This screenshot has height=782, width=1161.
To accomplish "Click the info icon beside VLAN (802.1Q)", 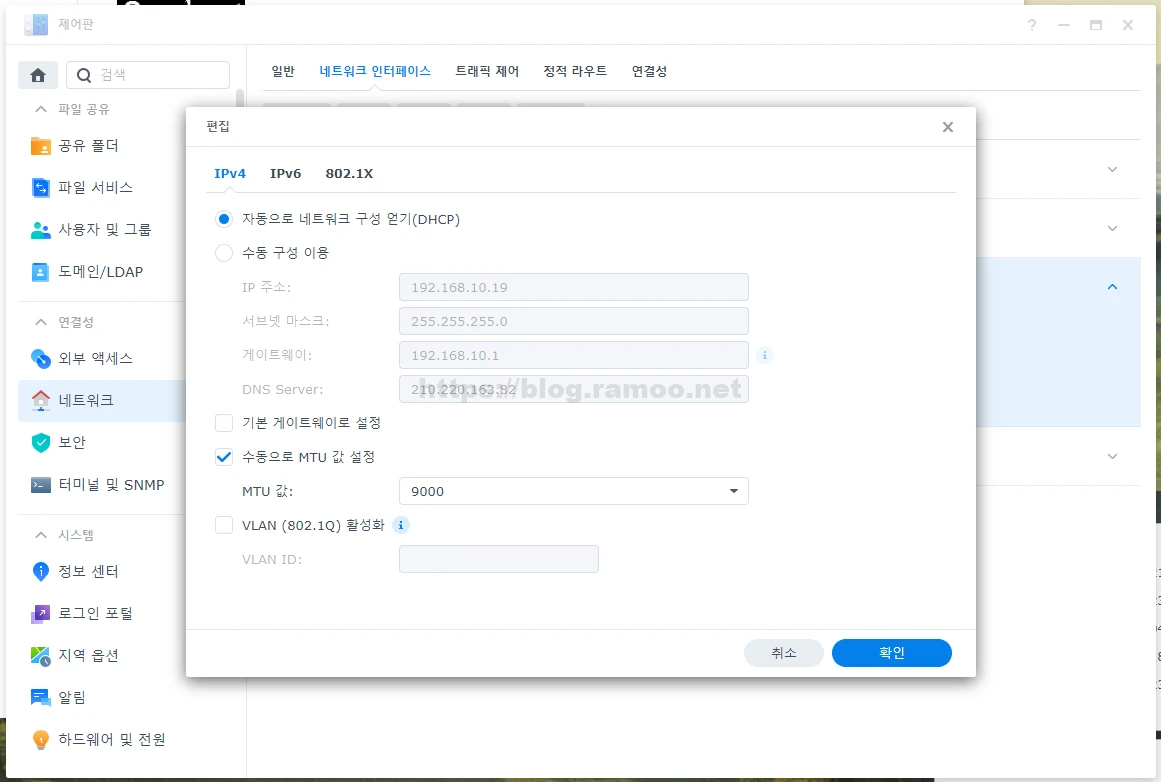I will (x=401, y=525).
